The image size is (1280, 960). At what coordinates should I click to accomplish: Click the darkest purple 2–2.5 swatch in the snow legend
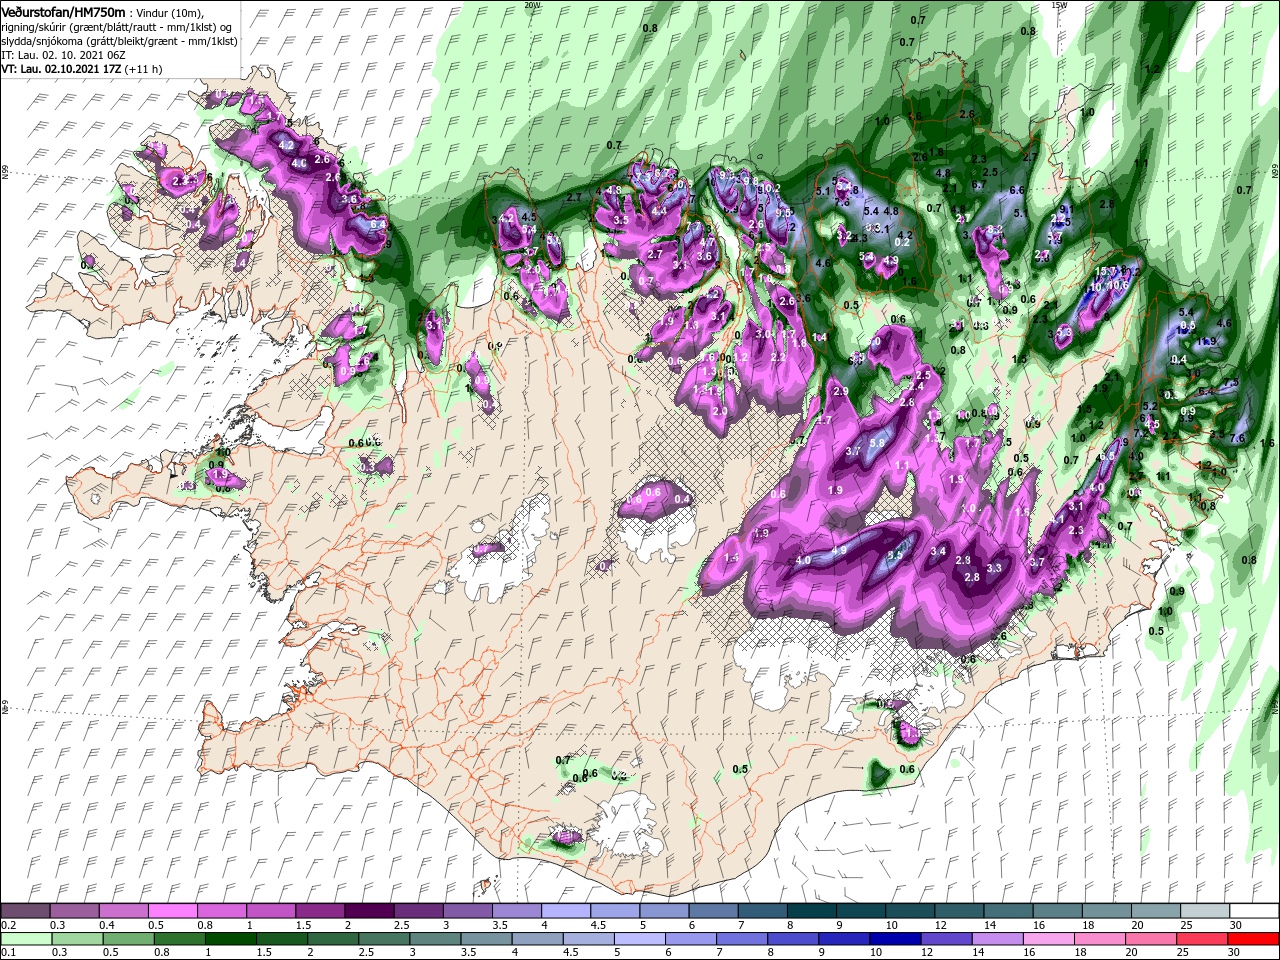[x=368, y=911]
